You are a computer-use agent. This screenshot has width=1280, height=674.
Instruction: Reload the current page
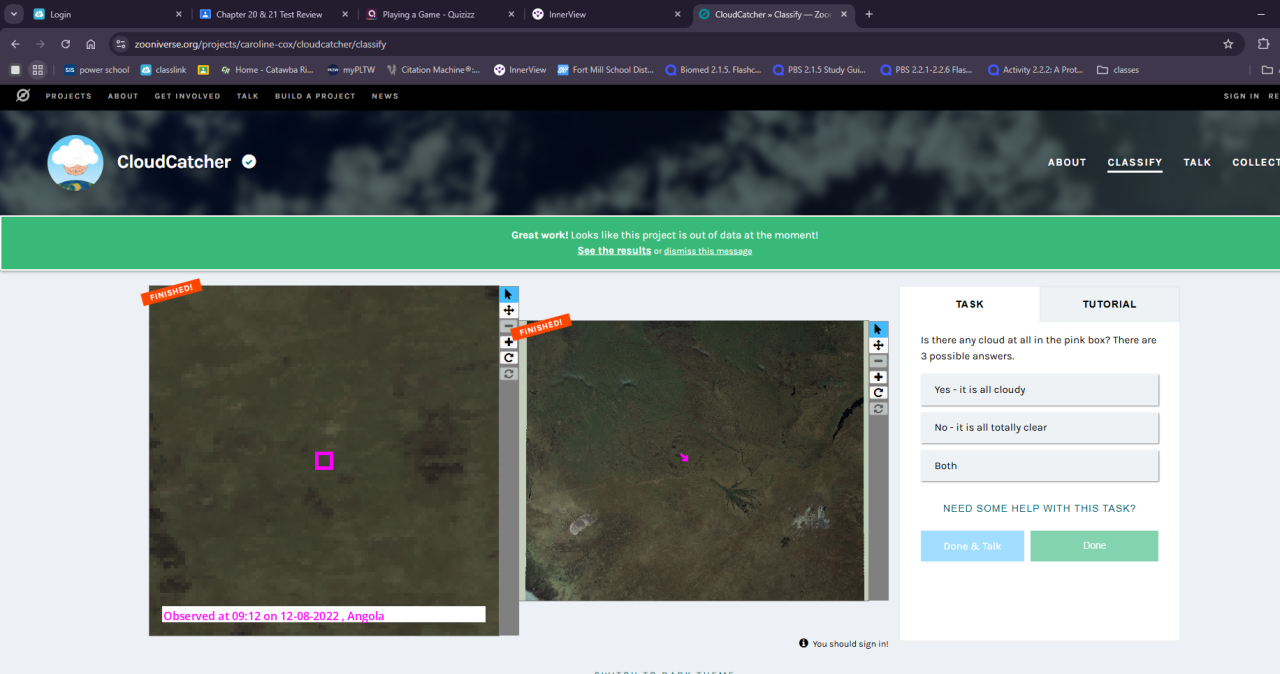pos(66,44)
